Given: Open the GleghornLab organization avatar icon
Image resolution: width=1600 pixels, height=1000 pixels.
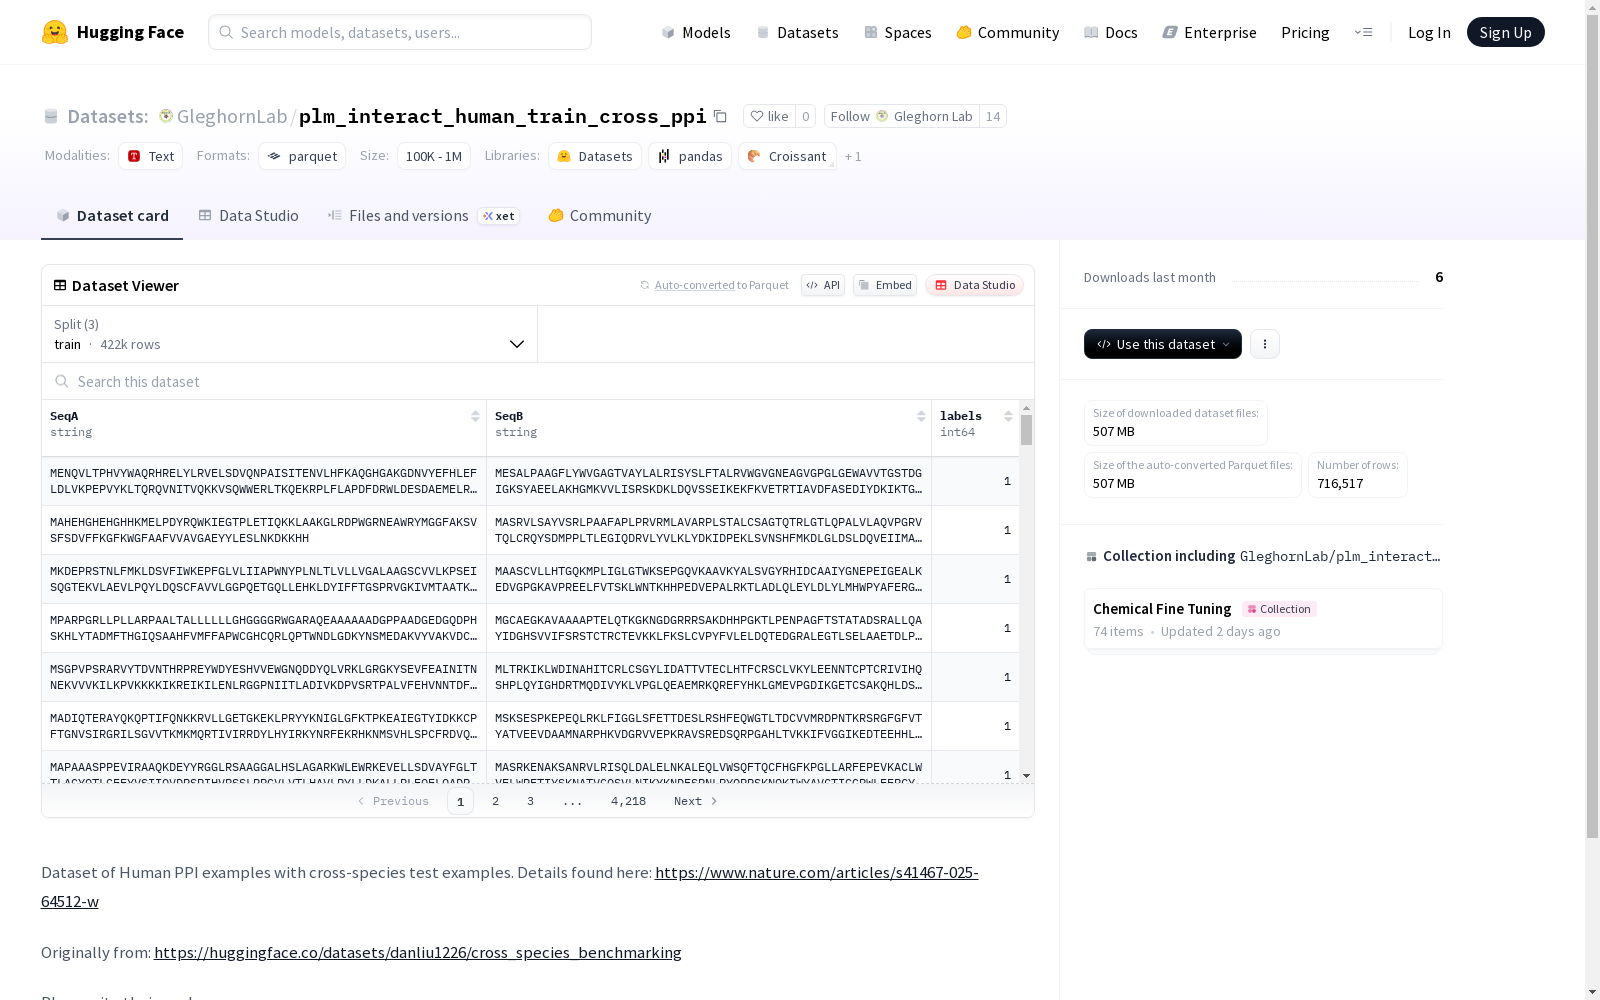Looking at the screenshot, I should tap(166, 116).
